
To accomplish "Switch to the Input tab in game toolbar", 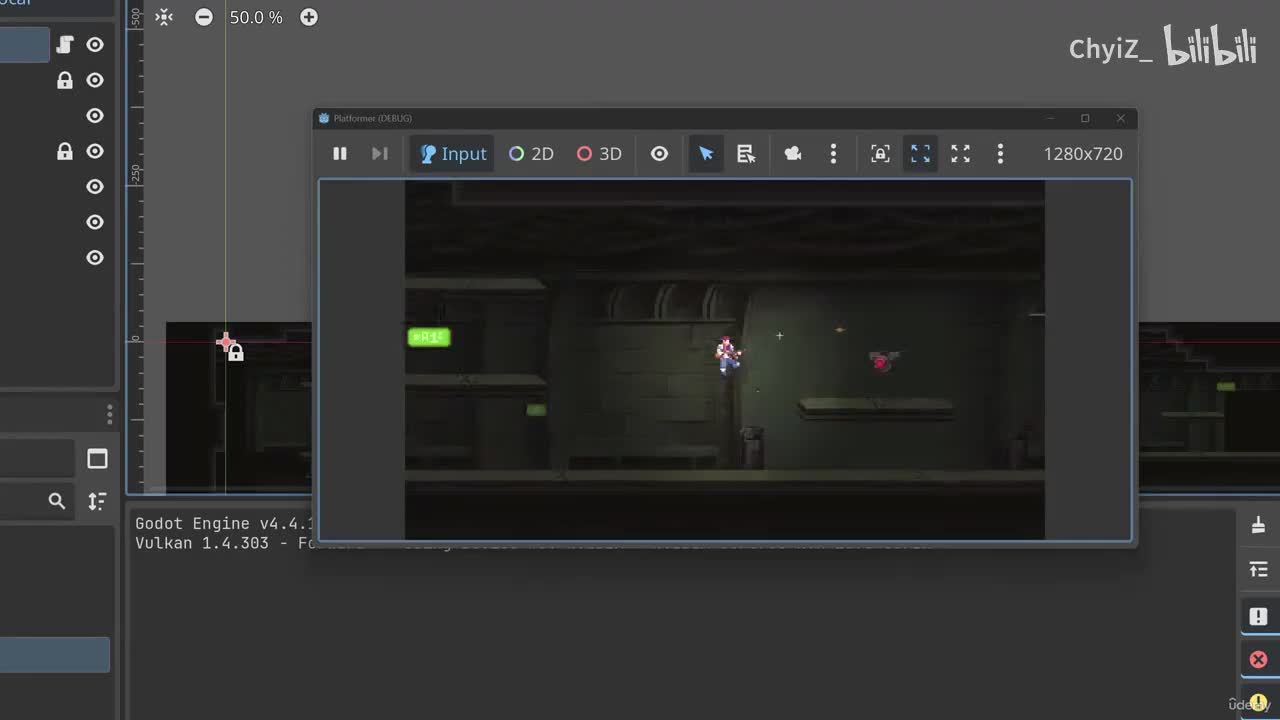I will tap(453, 154).
